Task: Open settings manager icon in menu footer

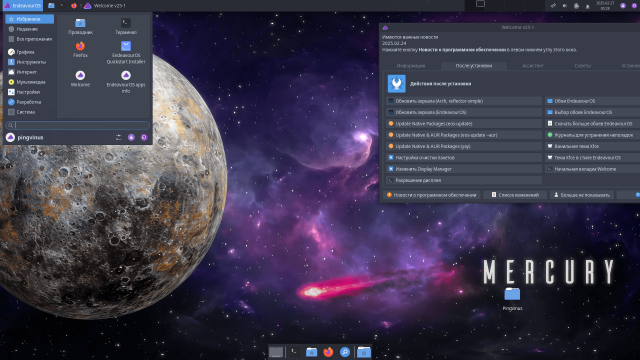Action: pos(118,138)
